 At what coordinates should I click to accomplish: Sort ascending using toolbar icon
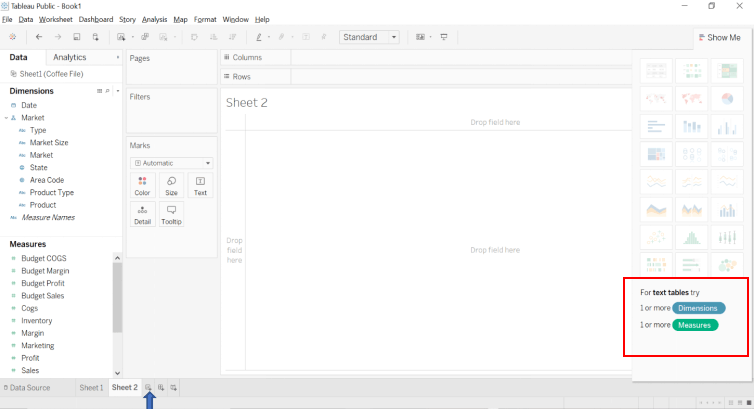click(214, 37)
